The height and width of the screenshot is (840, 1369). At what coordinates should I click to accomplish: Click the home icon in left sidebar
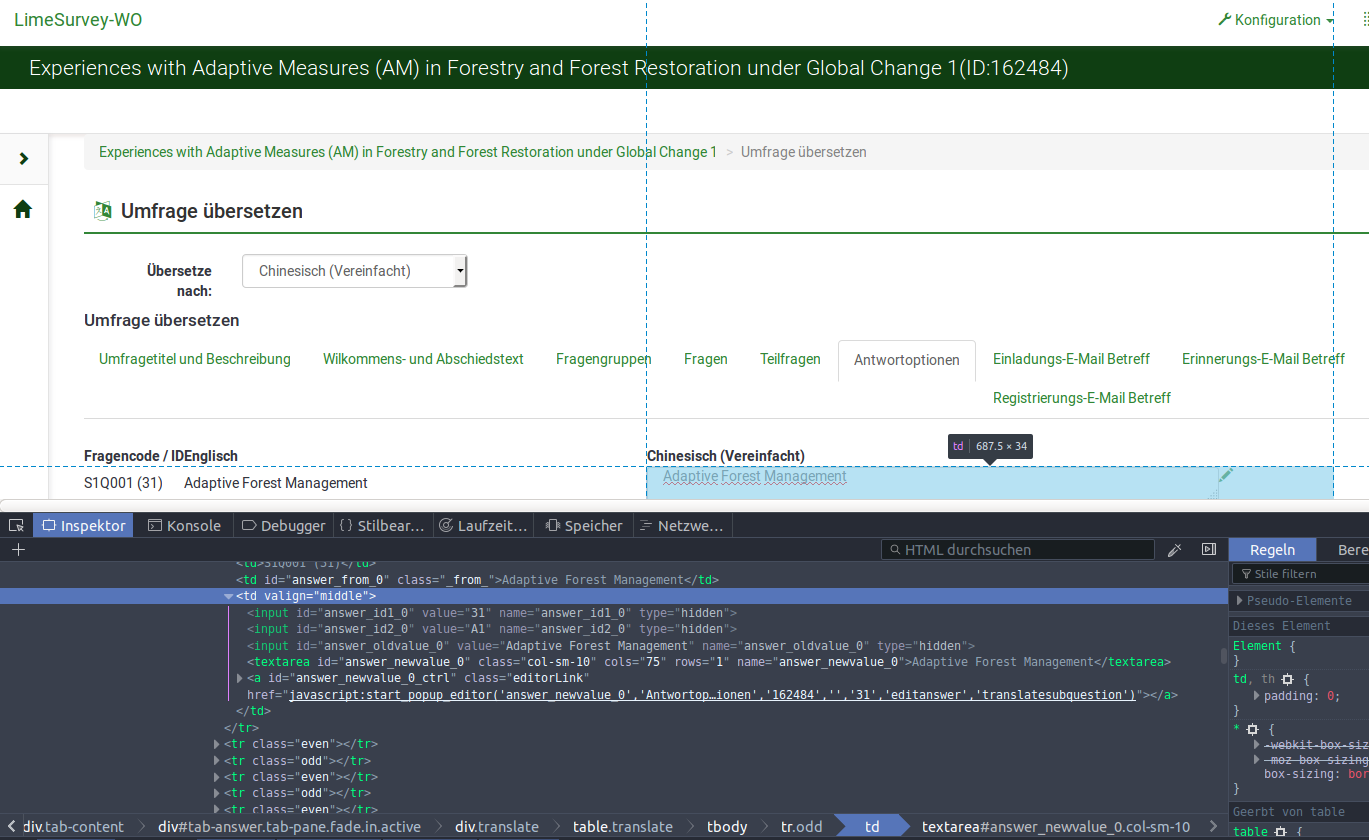[x=23, y=209]
